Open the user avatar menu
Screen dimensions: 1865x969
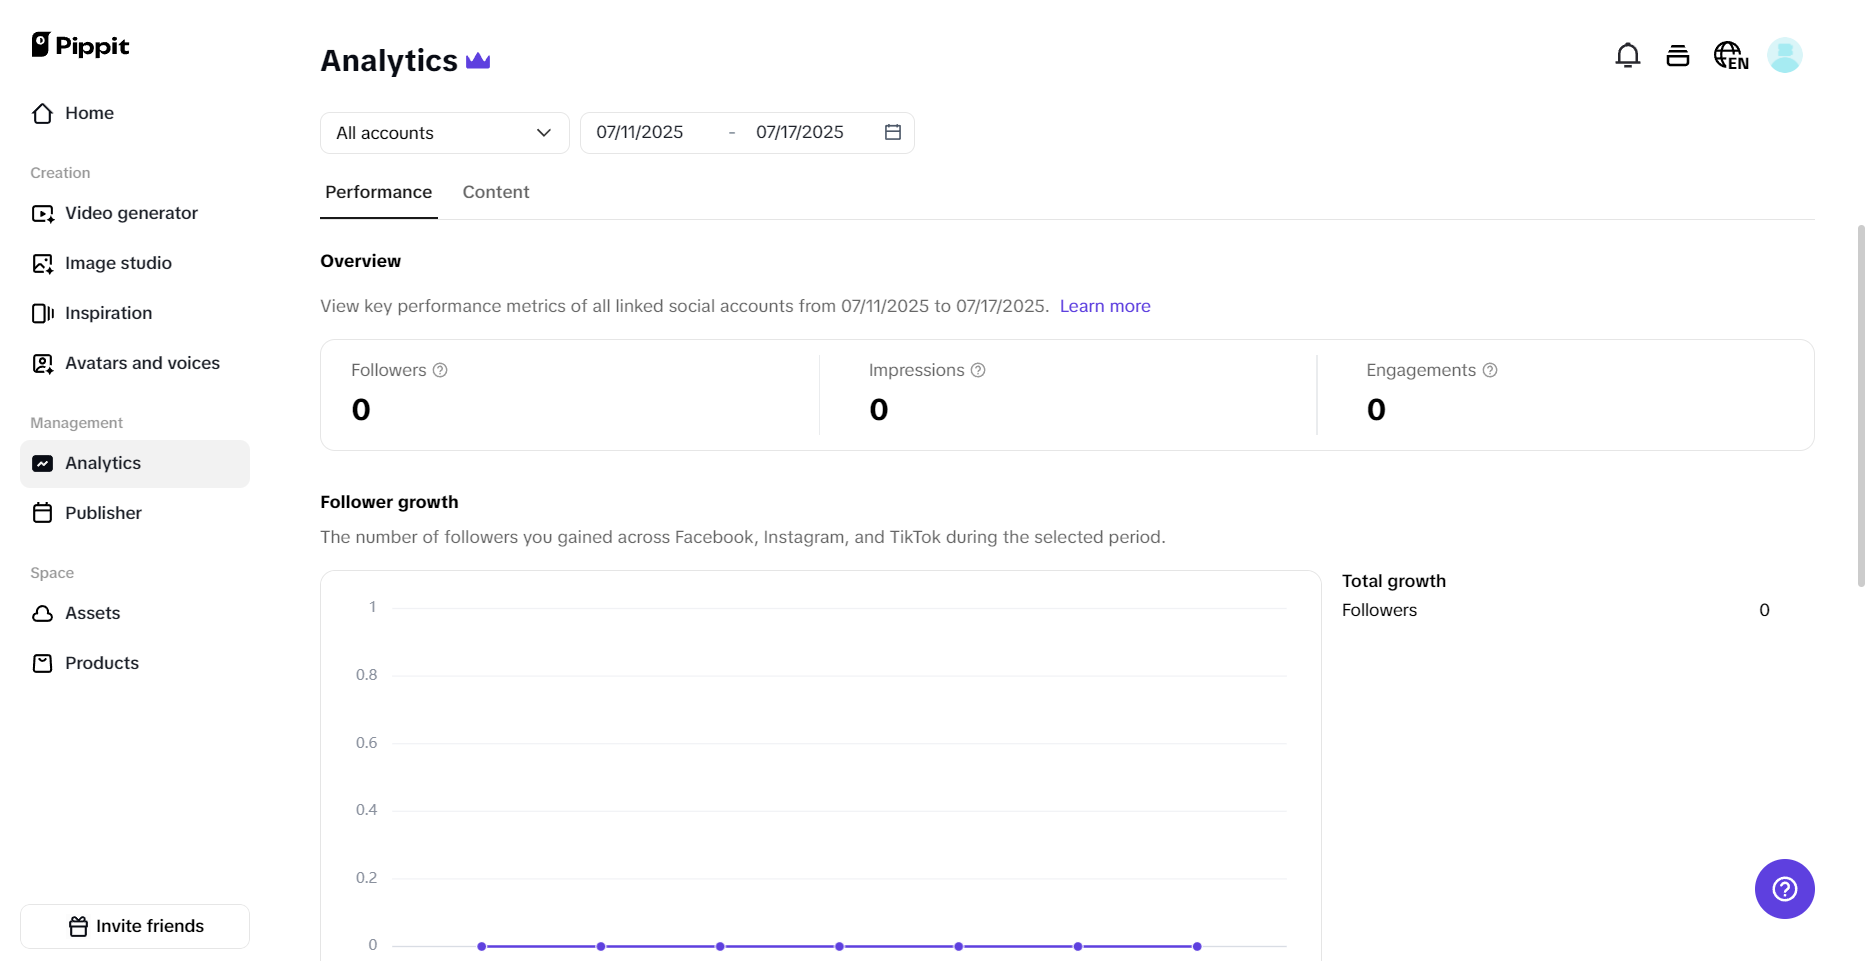coord(1786,55)
